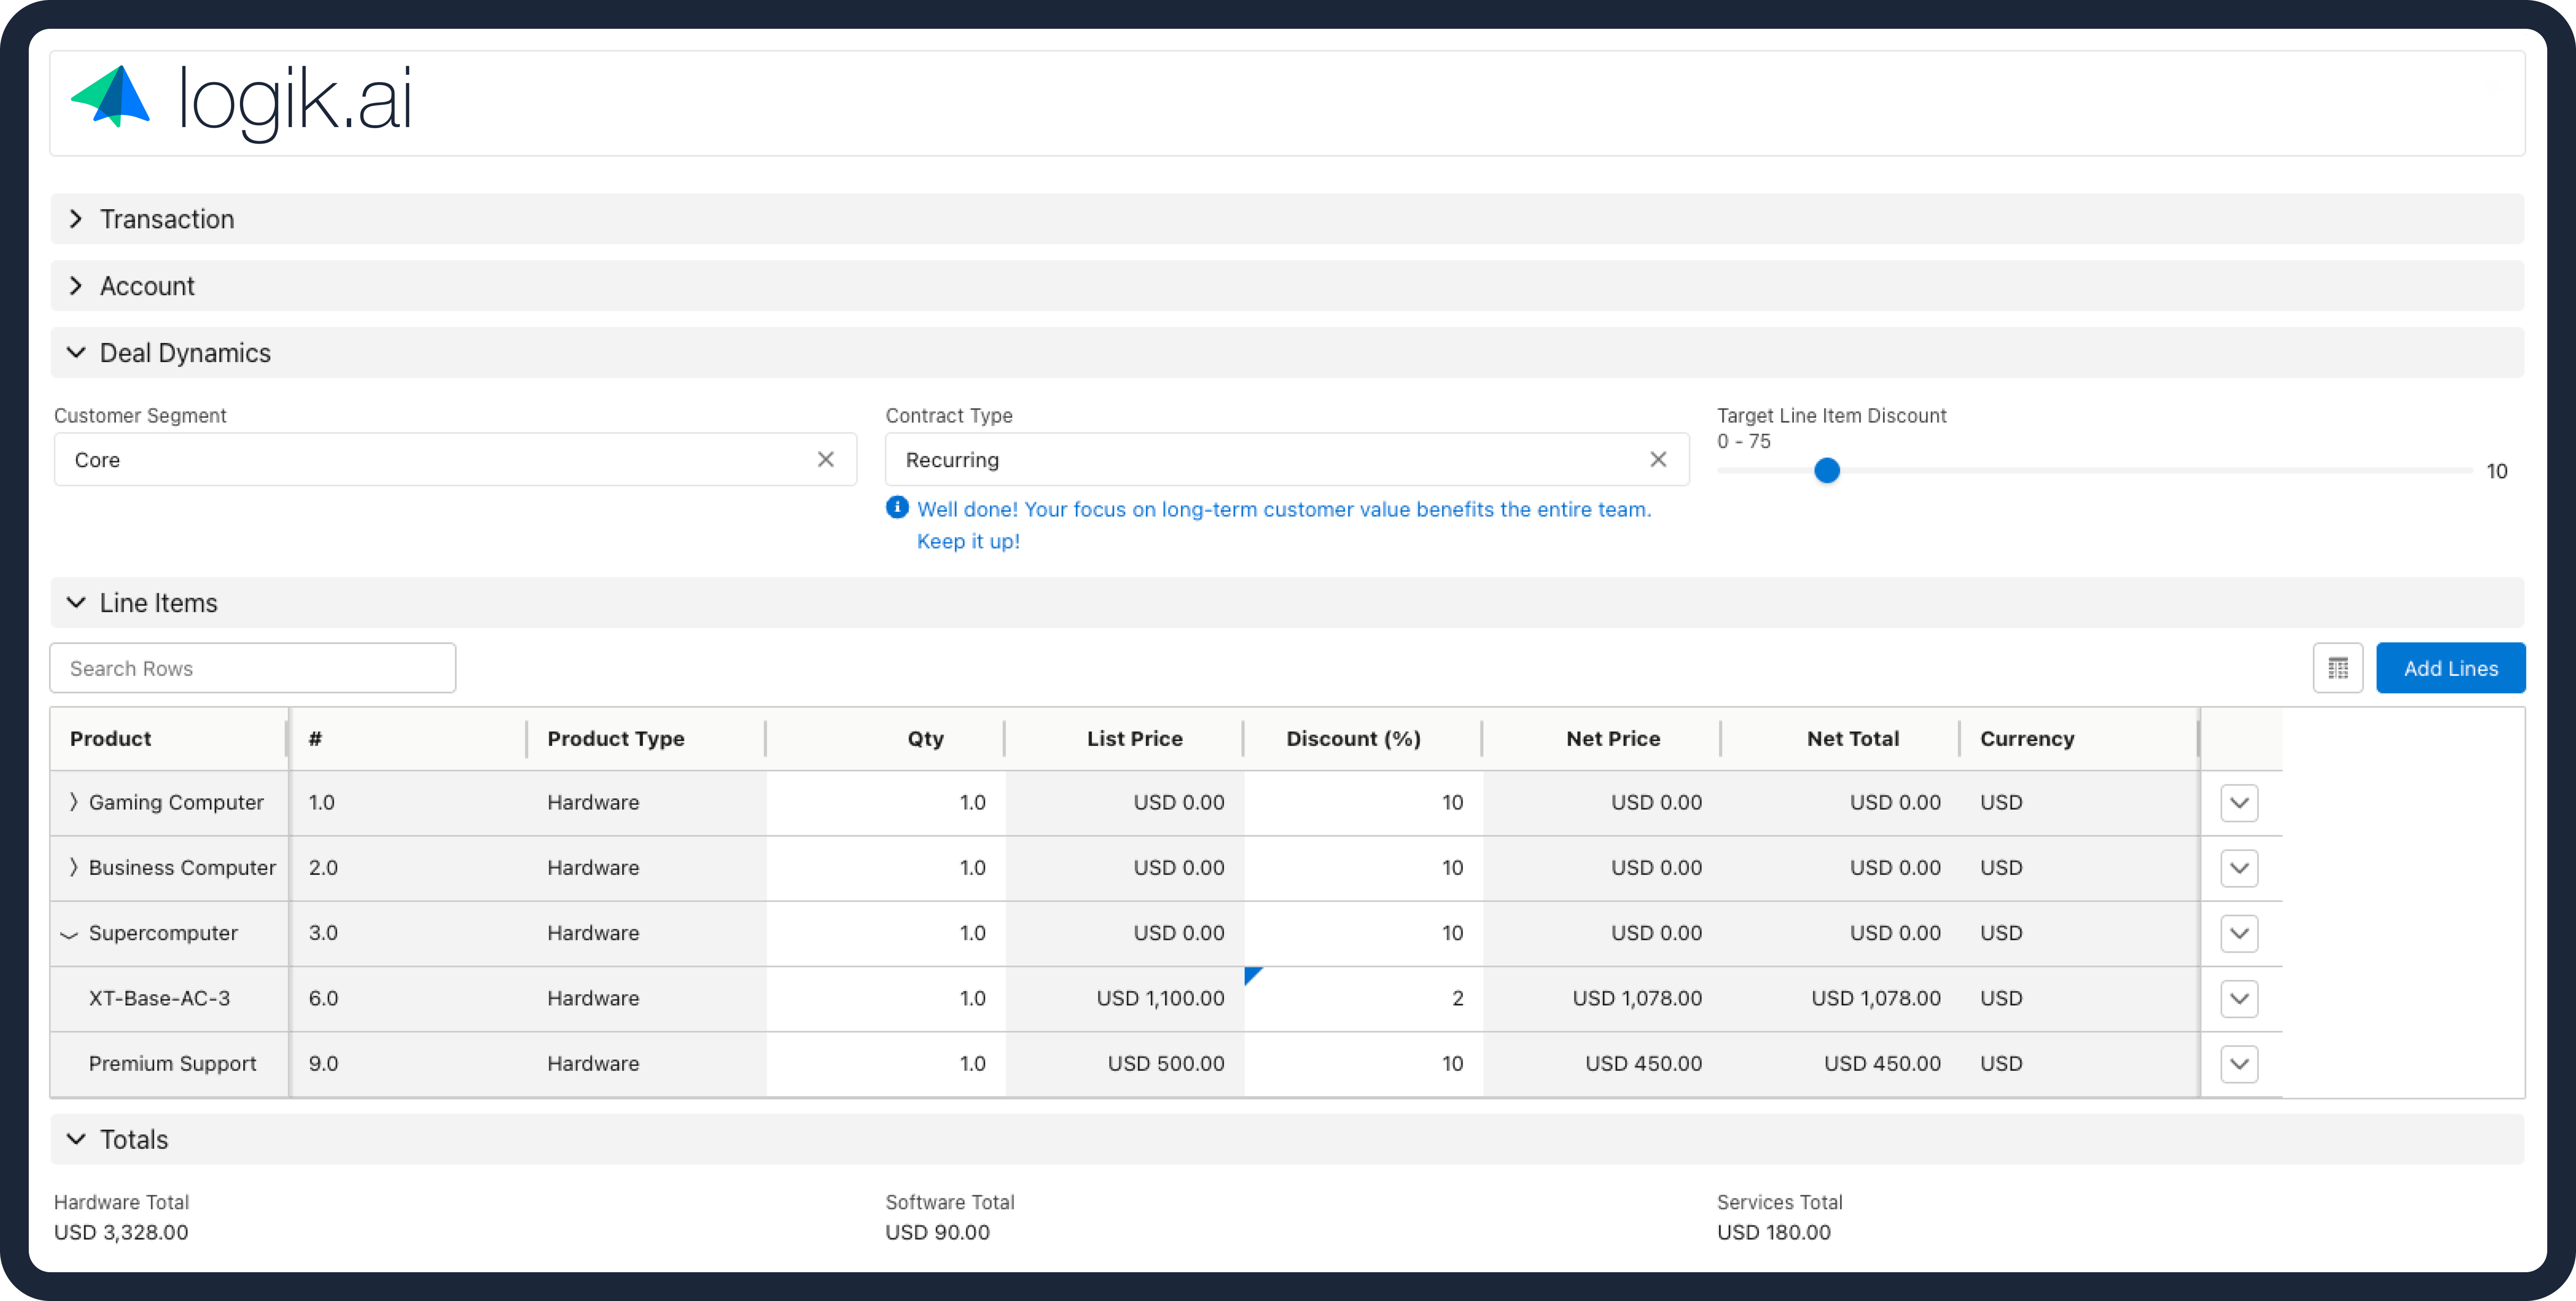Click the Discount (%) column header
Screen dimensions: 2576x1301
[1353, 738]
